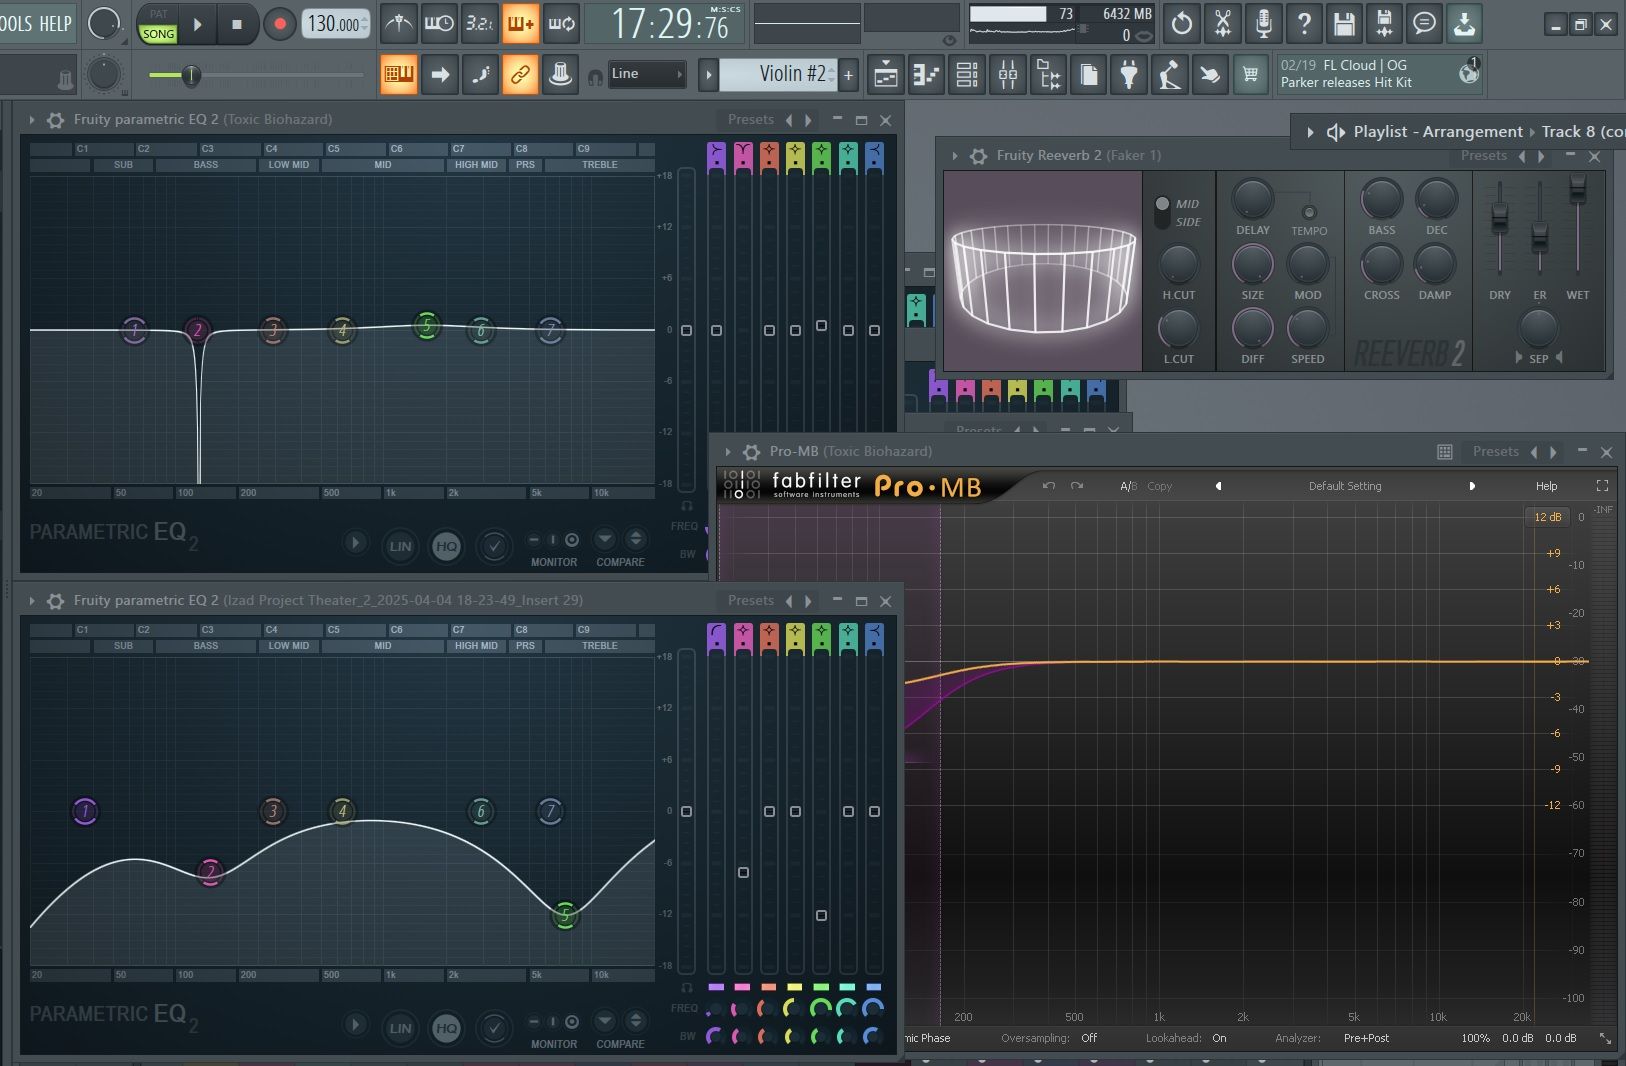This screenshot has width=1626, height=1066.
Task: Open the Piano roll view
Action: 927,74
